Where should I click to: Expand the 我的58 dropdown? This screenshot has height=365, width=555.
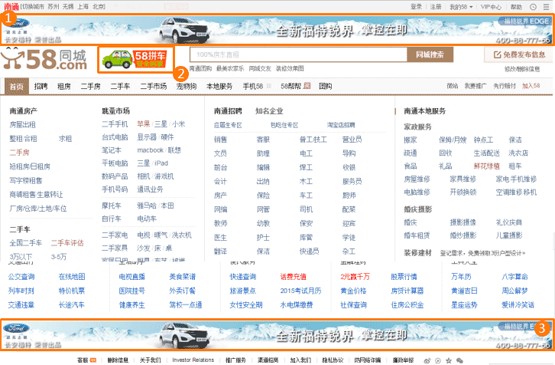click(x=461, y=7)
